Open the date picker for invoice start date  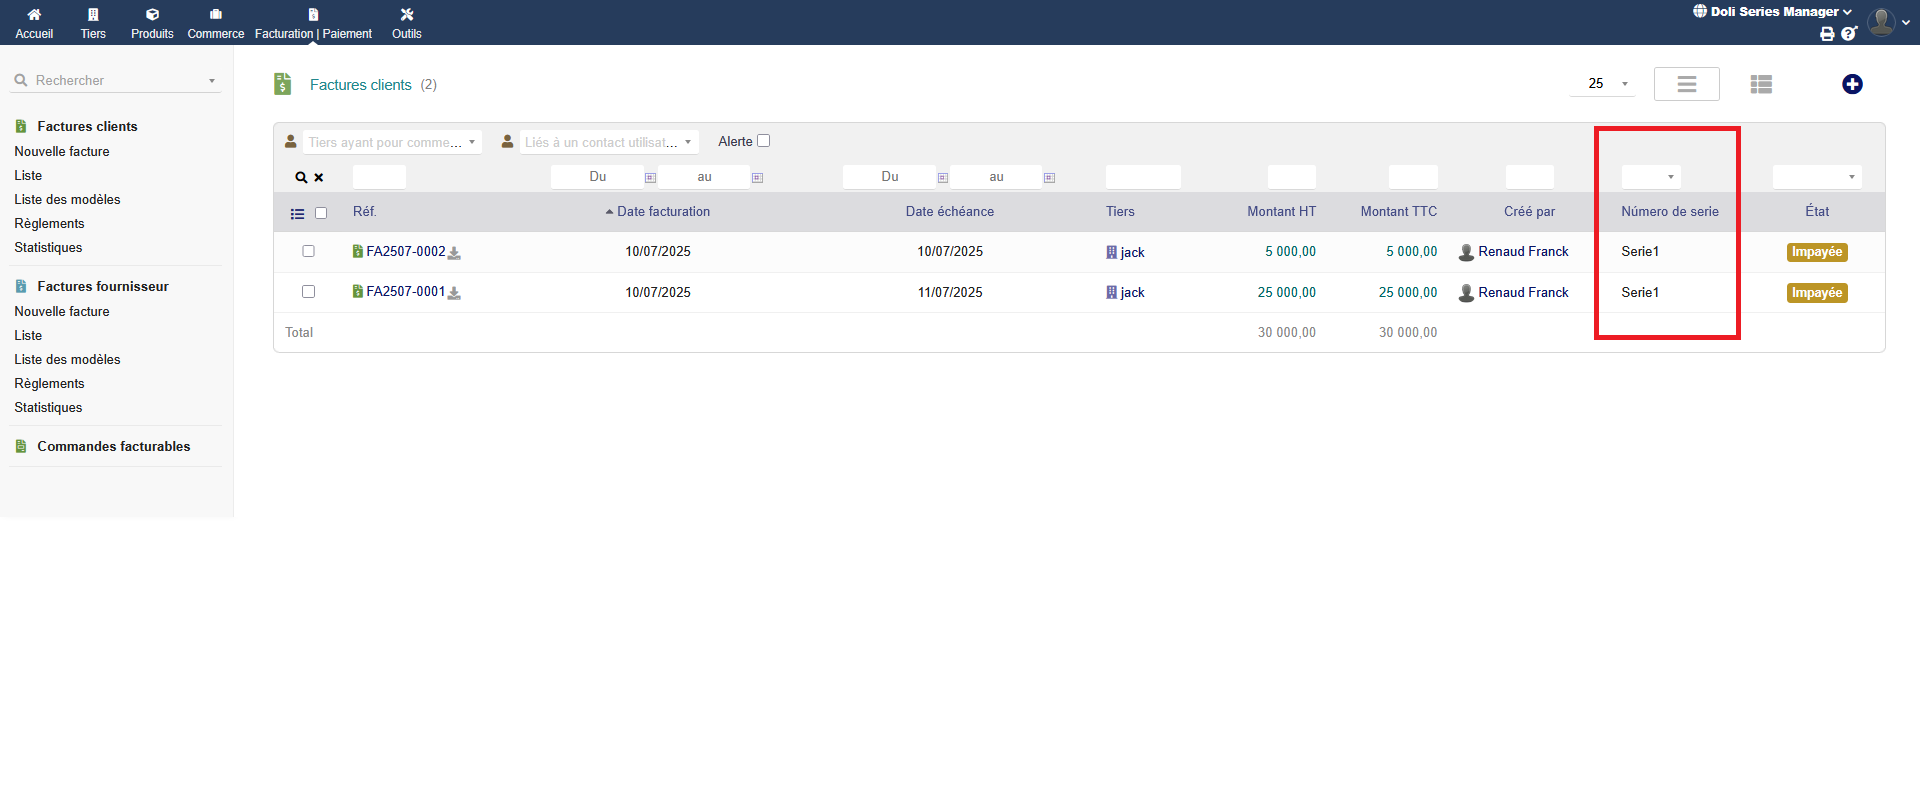[x=650, y=178]
